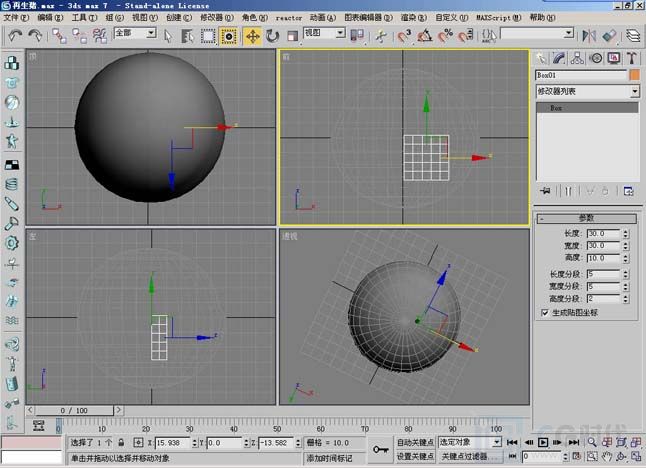Click the Mirror Selected Objects icon
Viewport: 646px width, 468px height.
589,36
